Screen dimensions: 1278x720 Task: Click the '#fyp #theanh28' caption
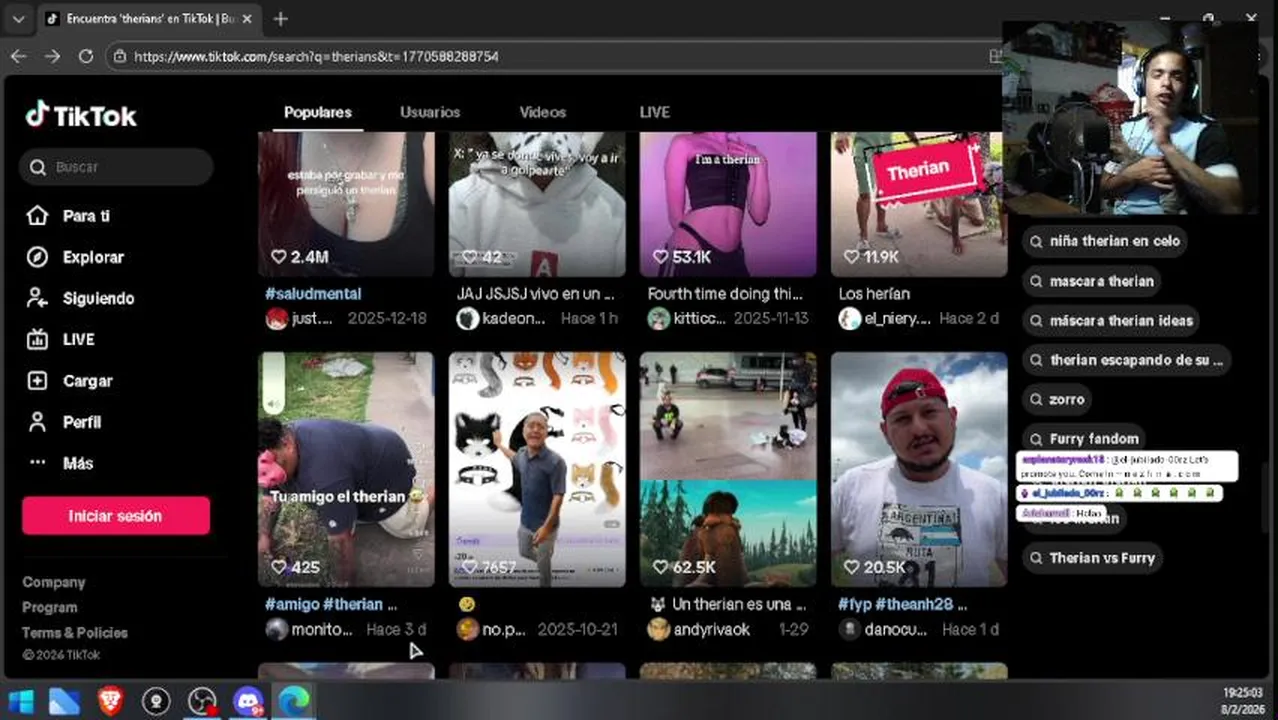click(902, 604)
